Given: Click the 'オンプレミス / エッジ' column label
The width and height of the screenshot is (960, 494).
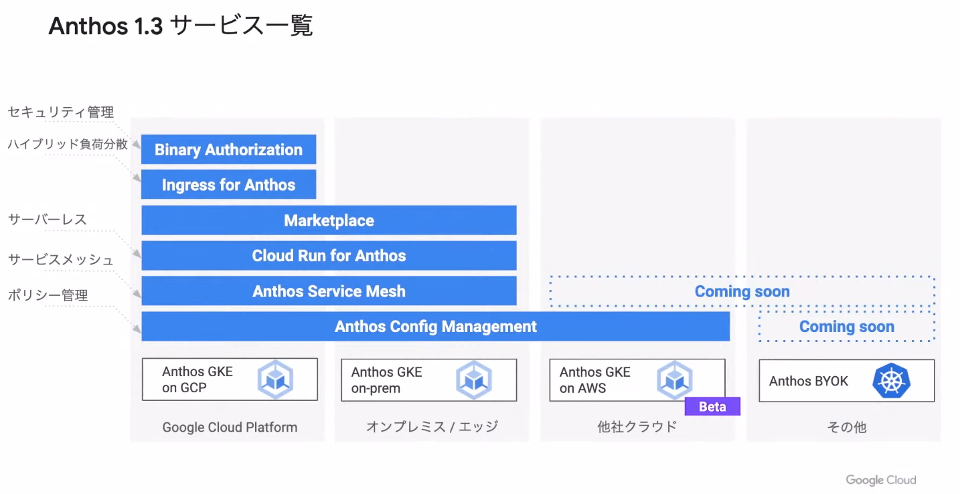Looking at the screenshot, I should [x=432, y=427].
